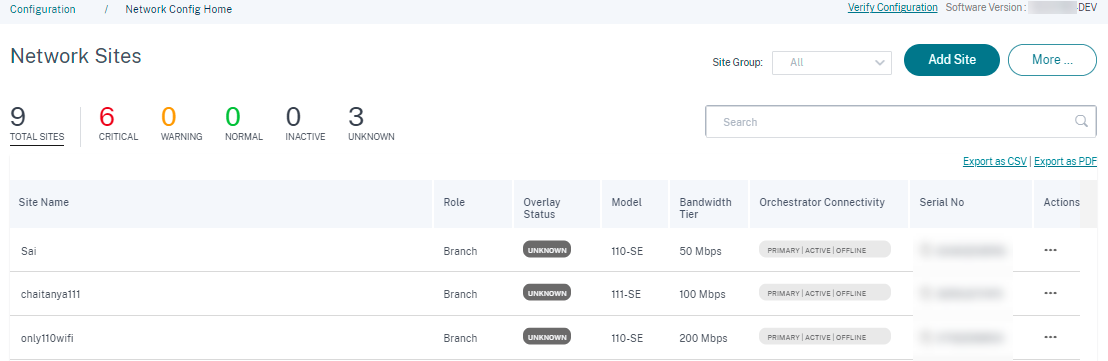Open Network Config Home breadcrumb
This screenshot has width=1108, height=361.
[178, 10]
